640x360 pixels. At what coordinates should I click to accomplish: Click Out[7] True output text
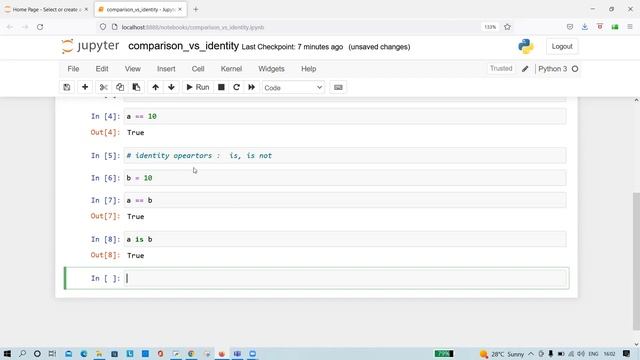[136, 217]
